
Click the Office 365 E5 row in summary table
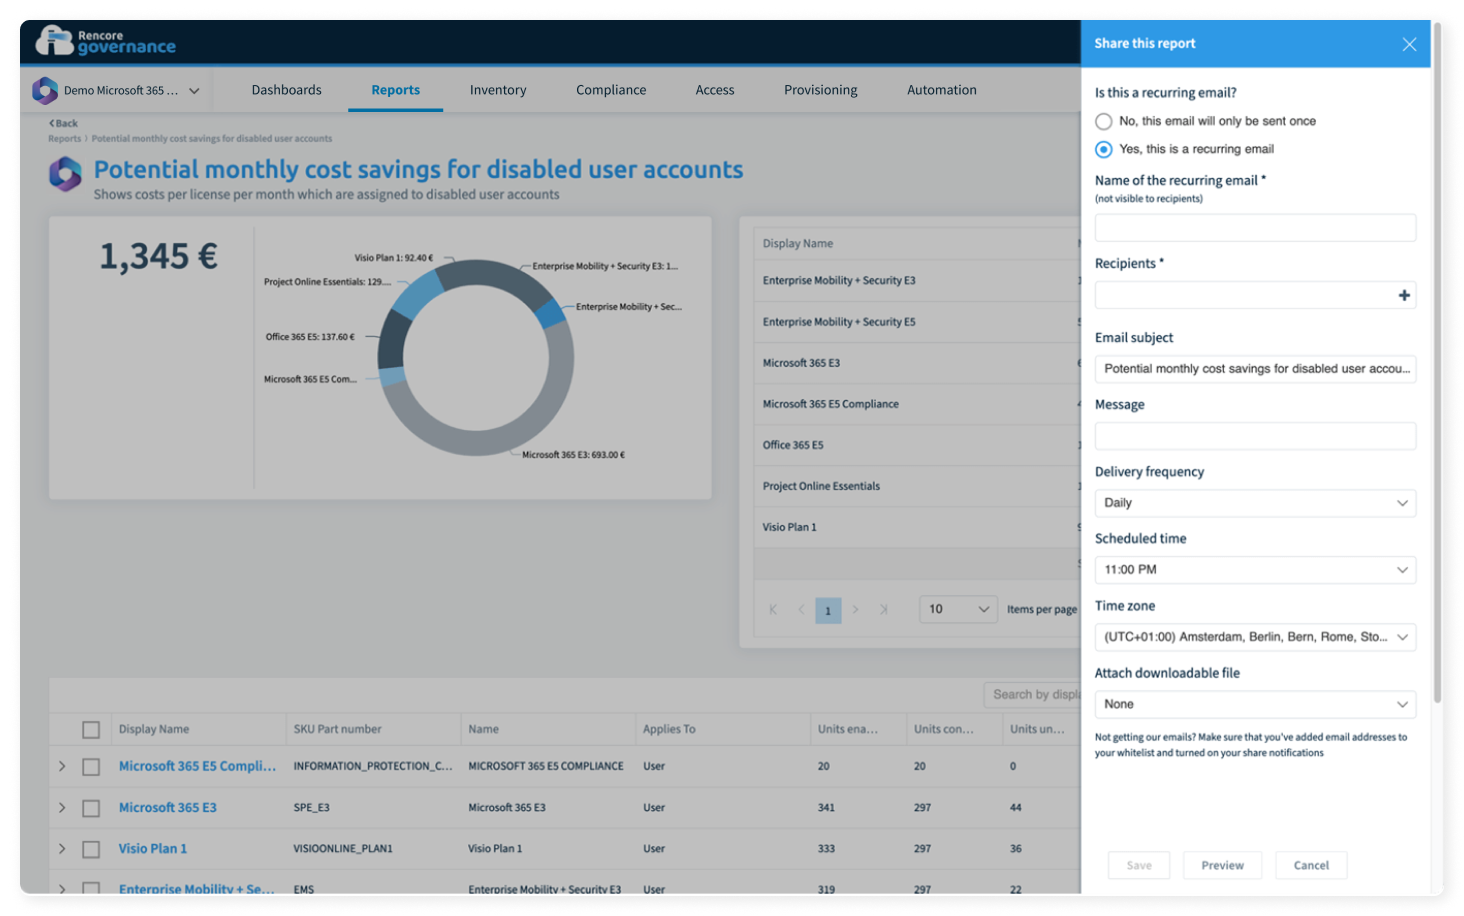[x=916, y=445]
